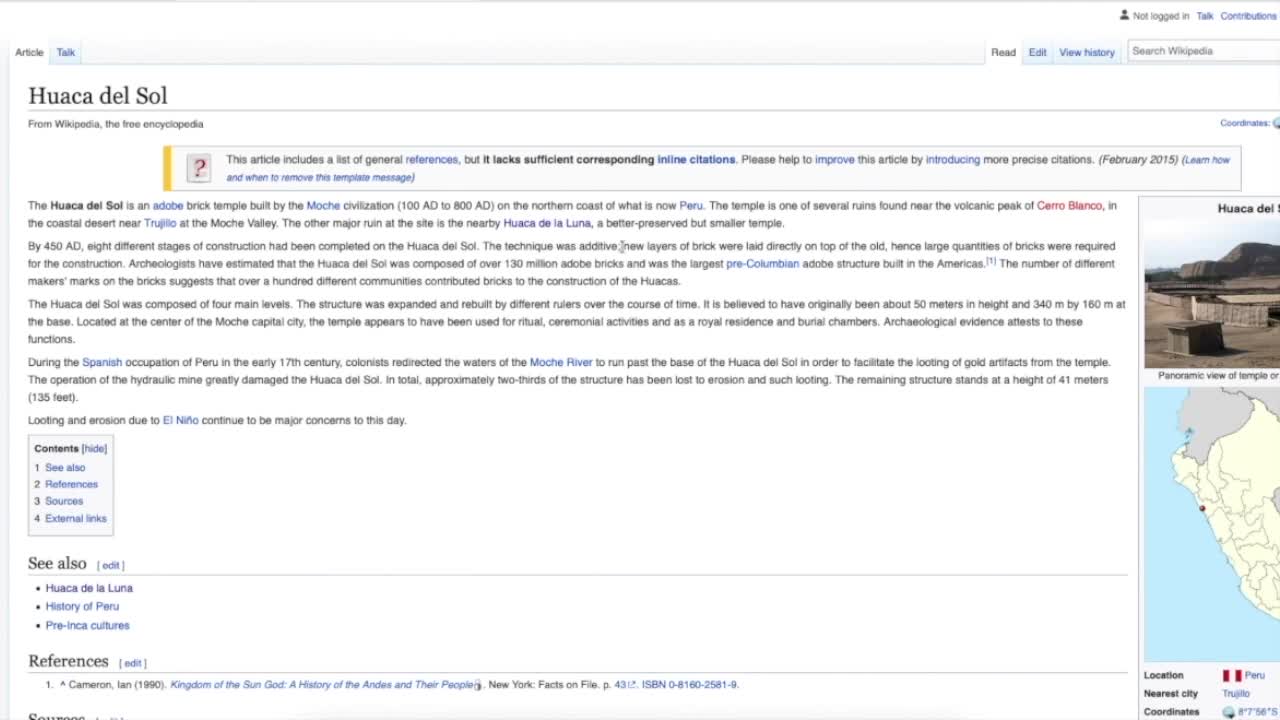Viewport: 1280px width, 720px height.
Task: Open History of Peru link
Action: coord(82,606)
